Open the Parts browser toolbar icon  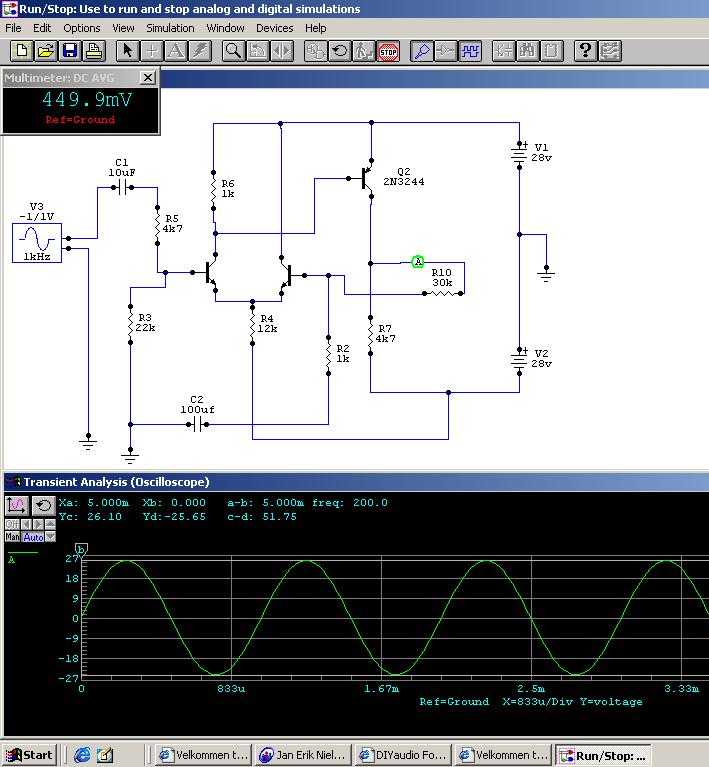[x=503, y=51]
